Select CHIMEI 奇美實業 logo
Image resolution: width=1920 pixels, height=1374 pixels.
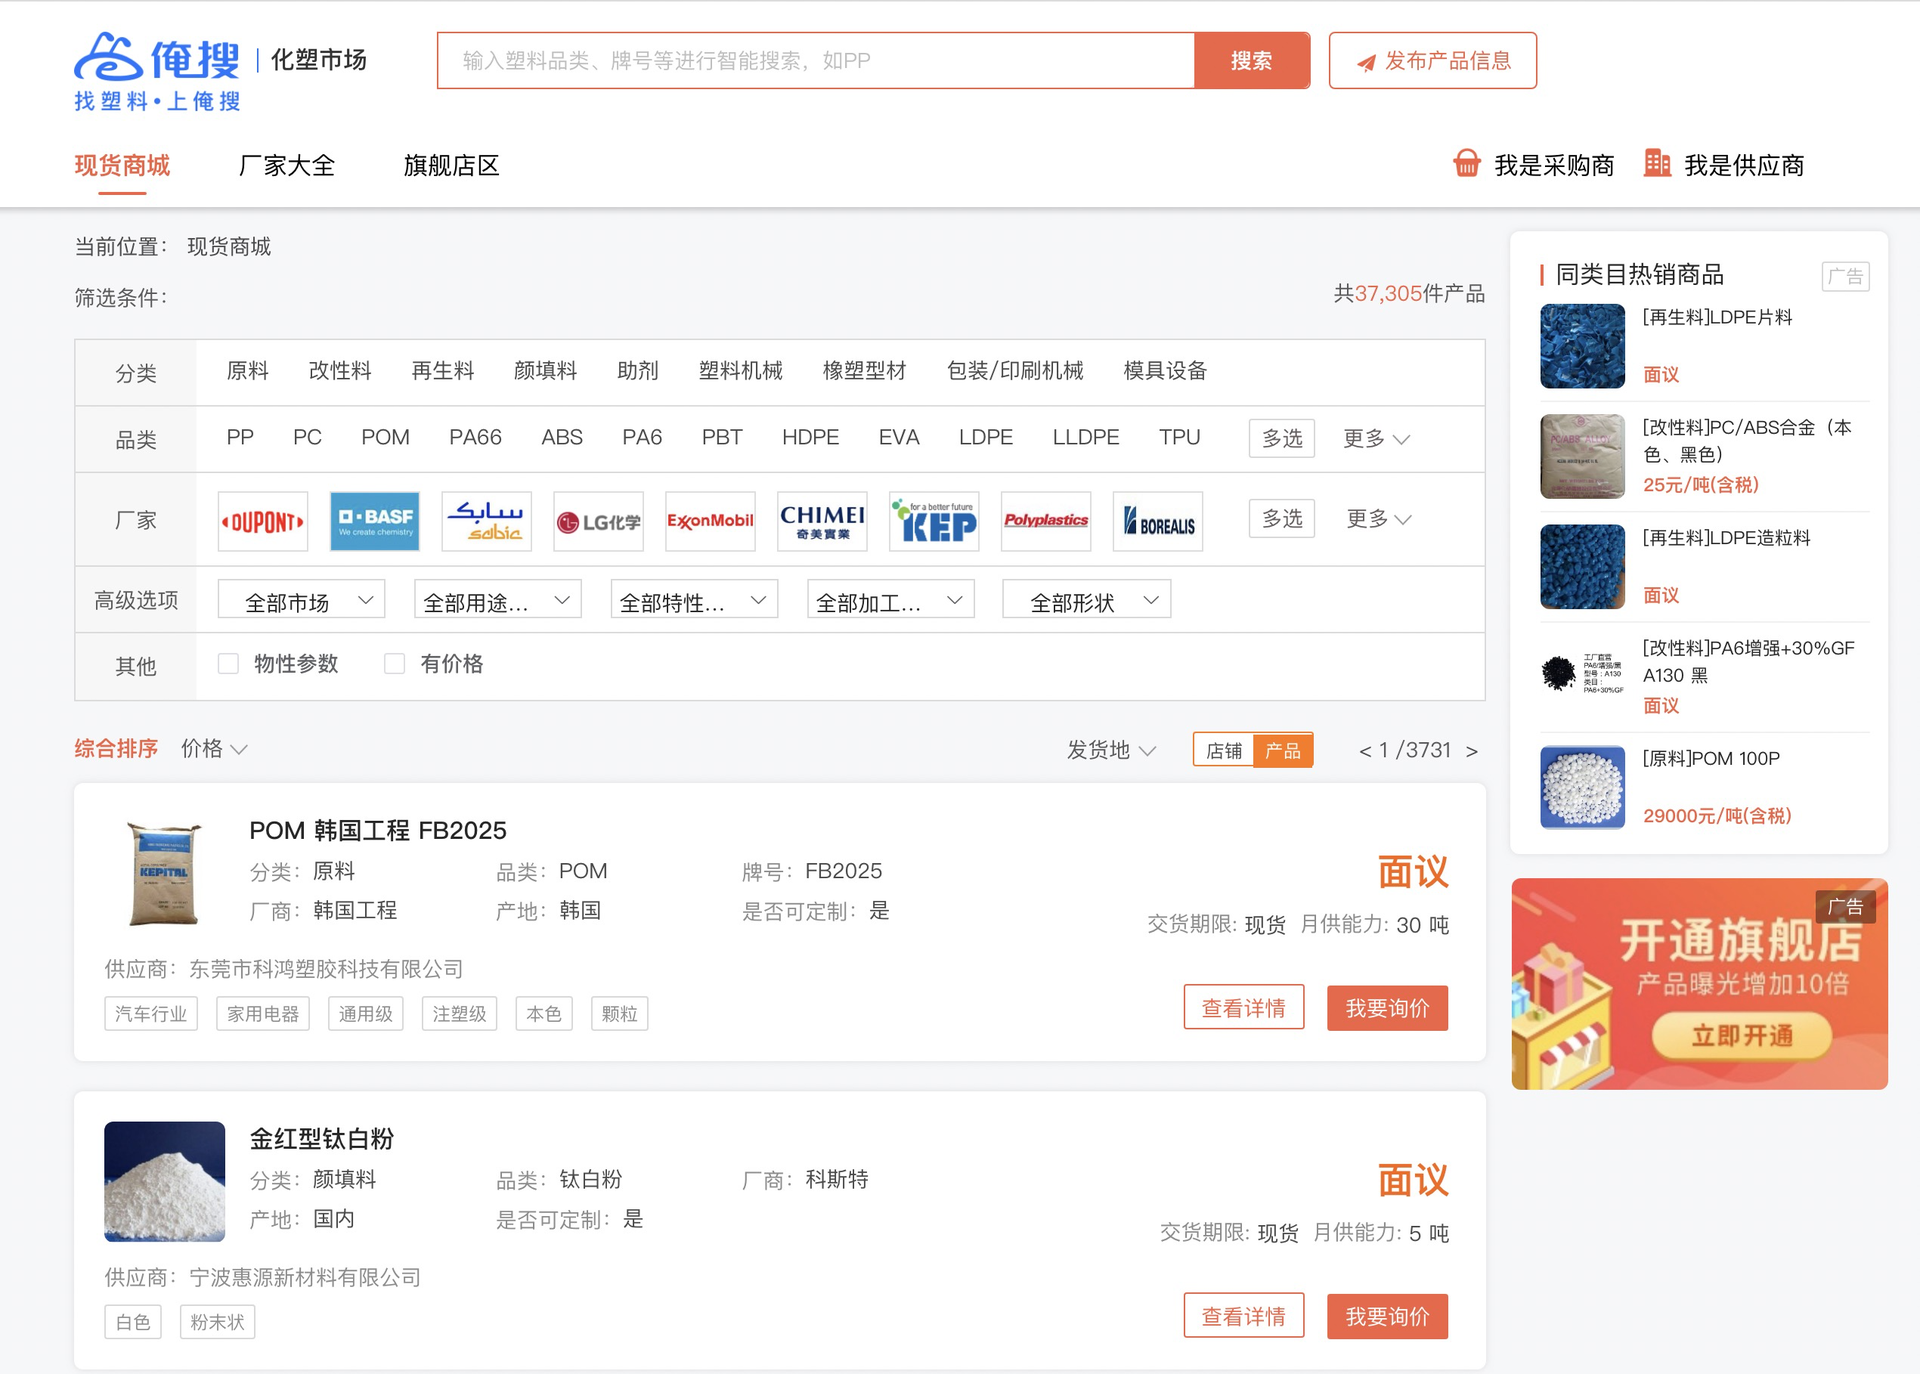coord(822,521)
